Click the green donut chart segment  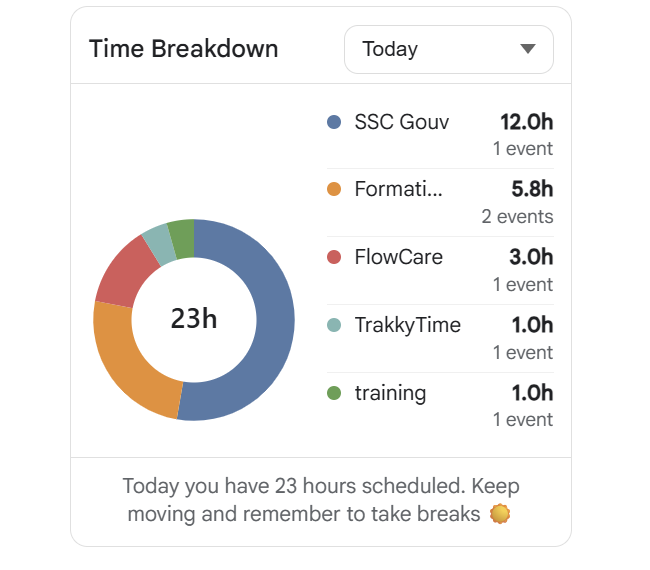tap(182, 238)
